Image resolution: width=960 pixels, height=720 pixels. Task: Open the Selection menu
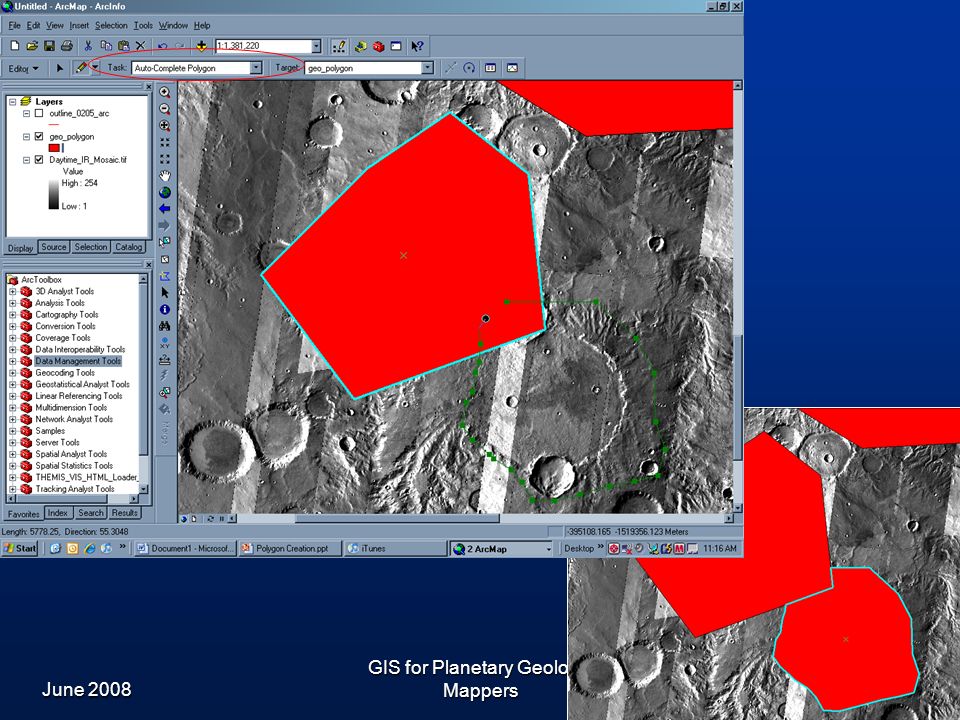[111, 25]
